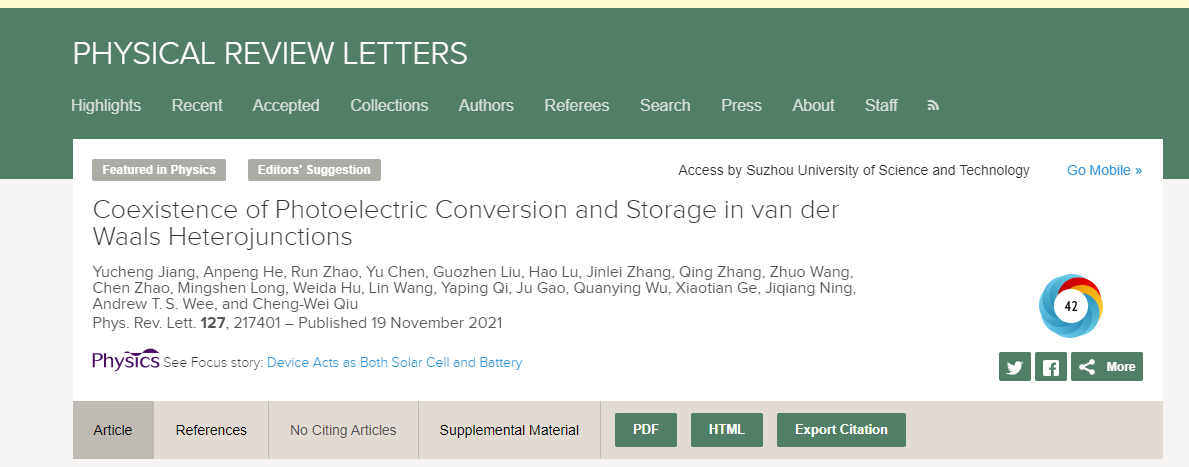Select the Supplemental Material tab
1189x467 pixels.
(x=509, y=430)
